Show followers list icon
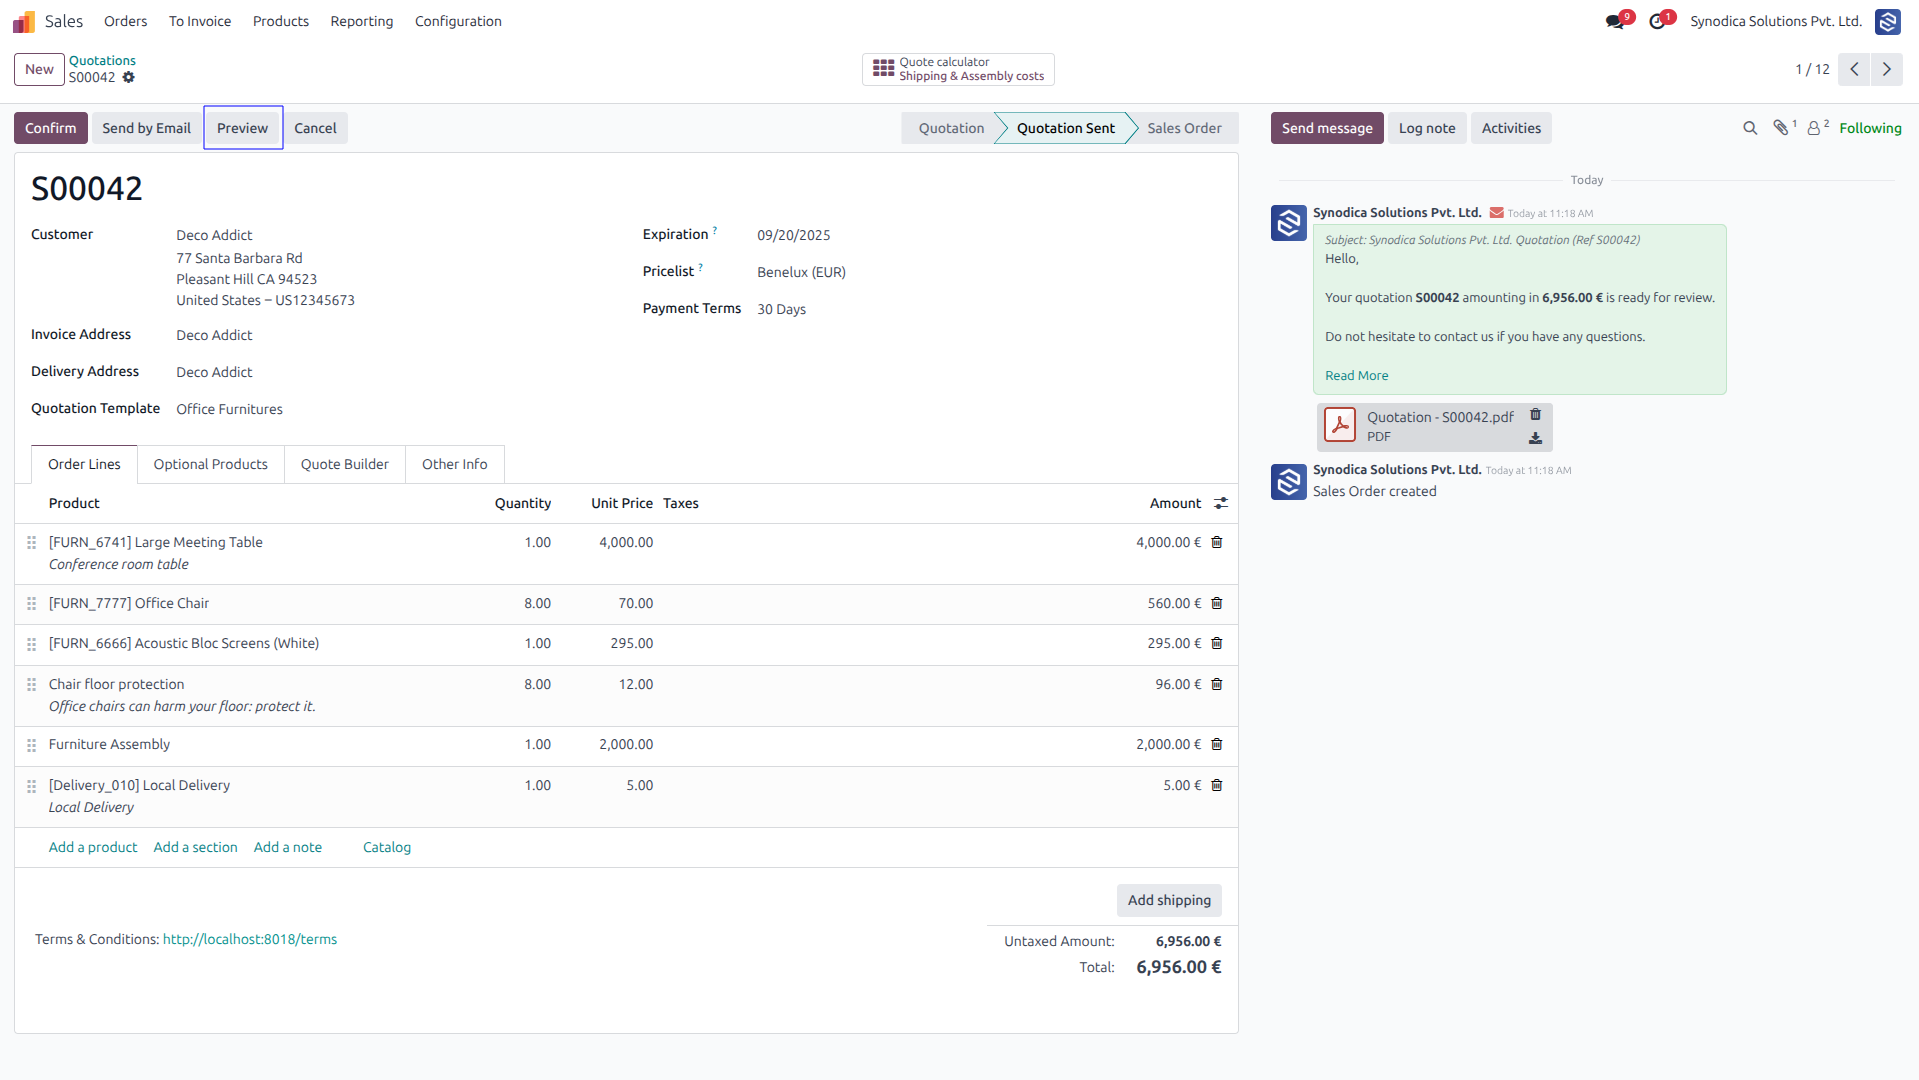The height and width of the screenshot is (1080, 1919). (x=1816, y=128)
